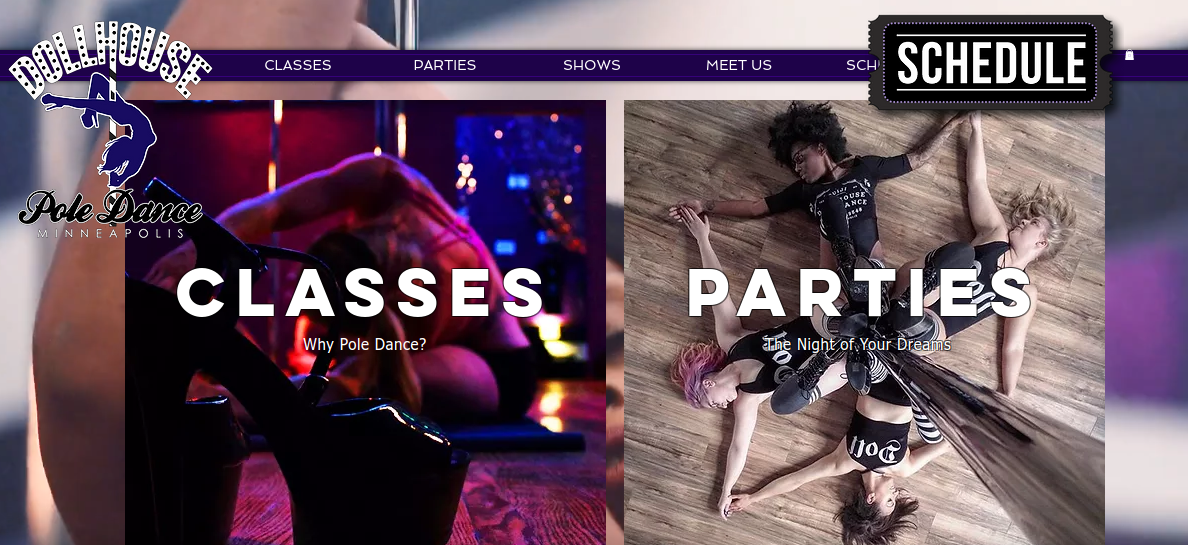This screenshot has height=545, width=1188.
Task: Click the partially hidden SCH navigation item
Action: (x=859, y=65)
